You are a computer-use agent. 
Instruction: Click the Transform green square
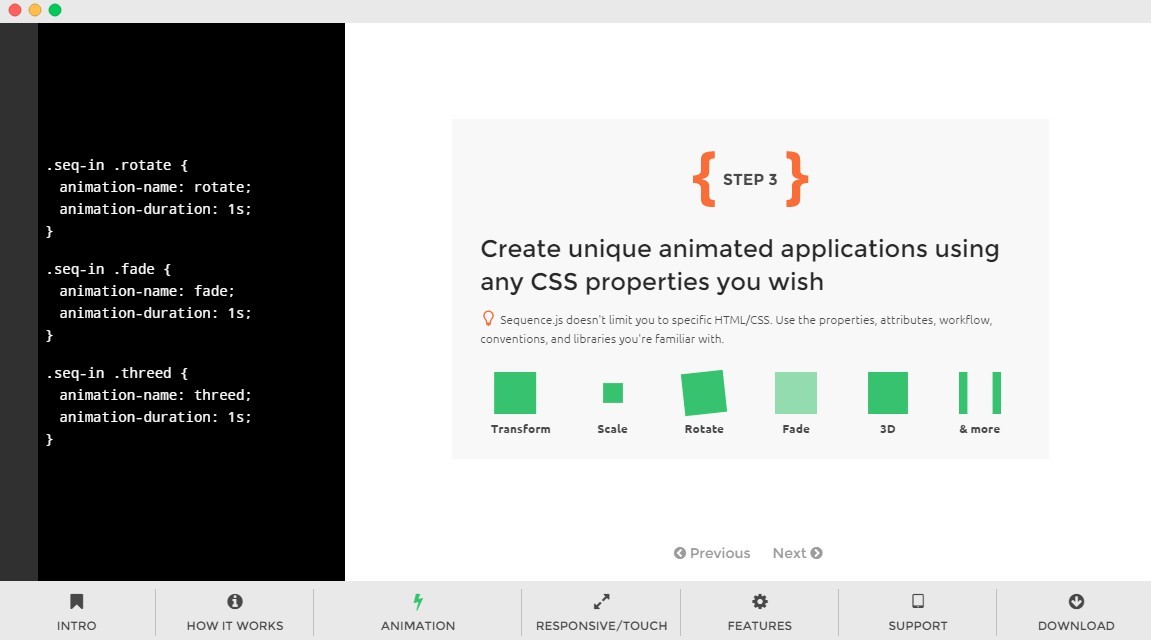click(515, 393)
